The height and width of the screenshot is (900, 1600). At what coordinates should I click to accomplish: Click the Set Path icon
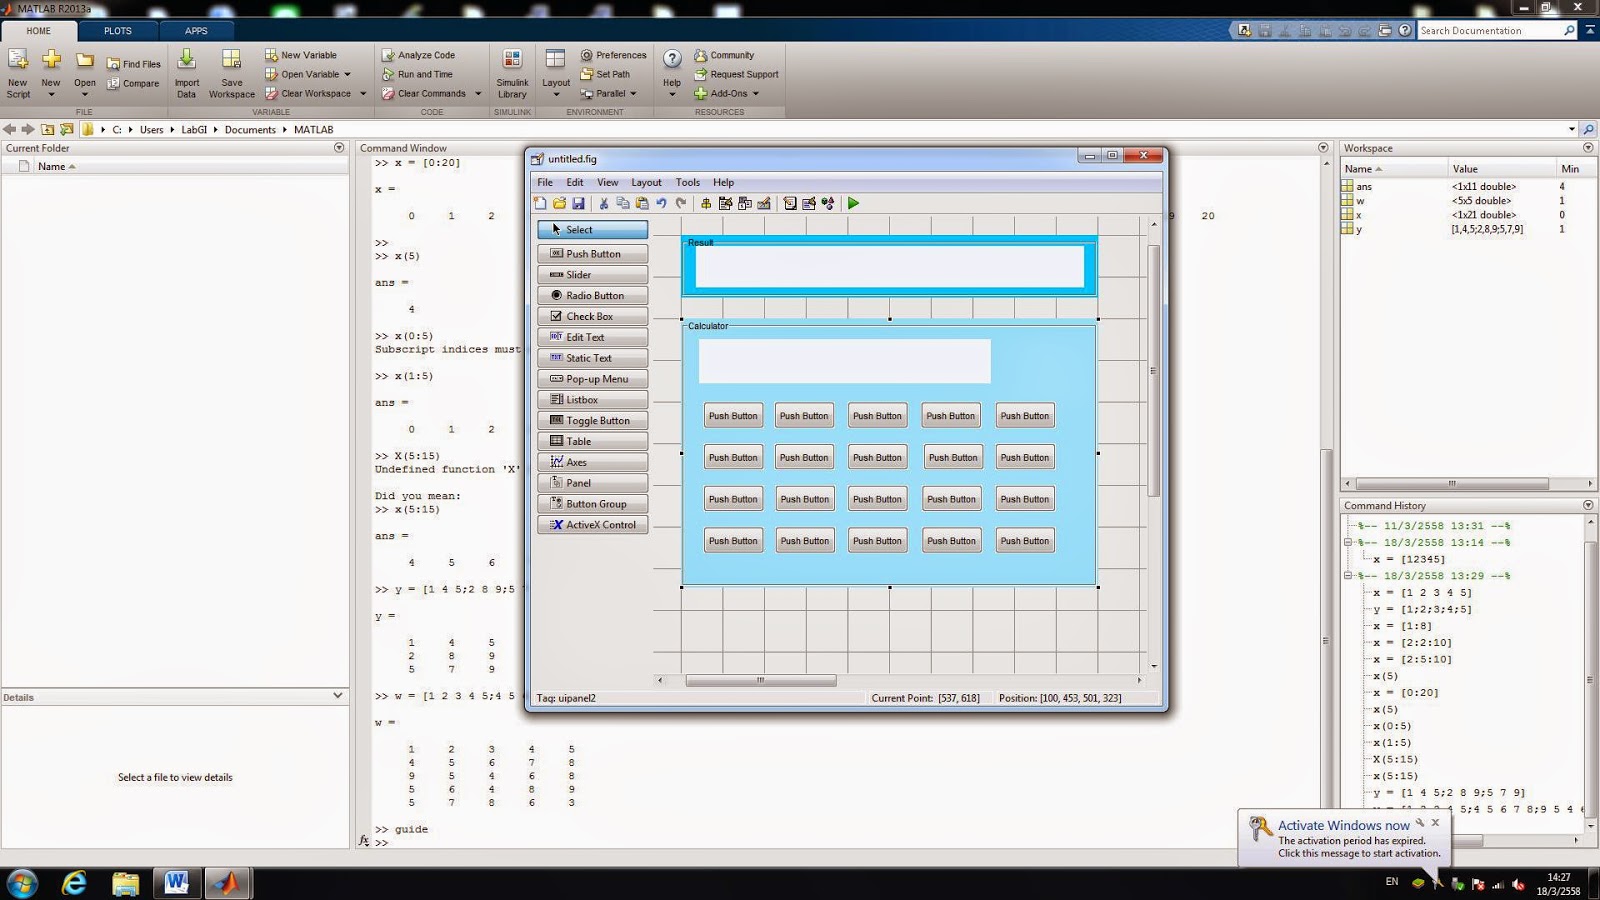(x=587, y=74)
